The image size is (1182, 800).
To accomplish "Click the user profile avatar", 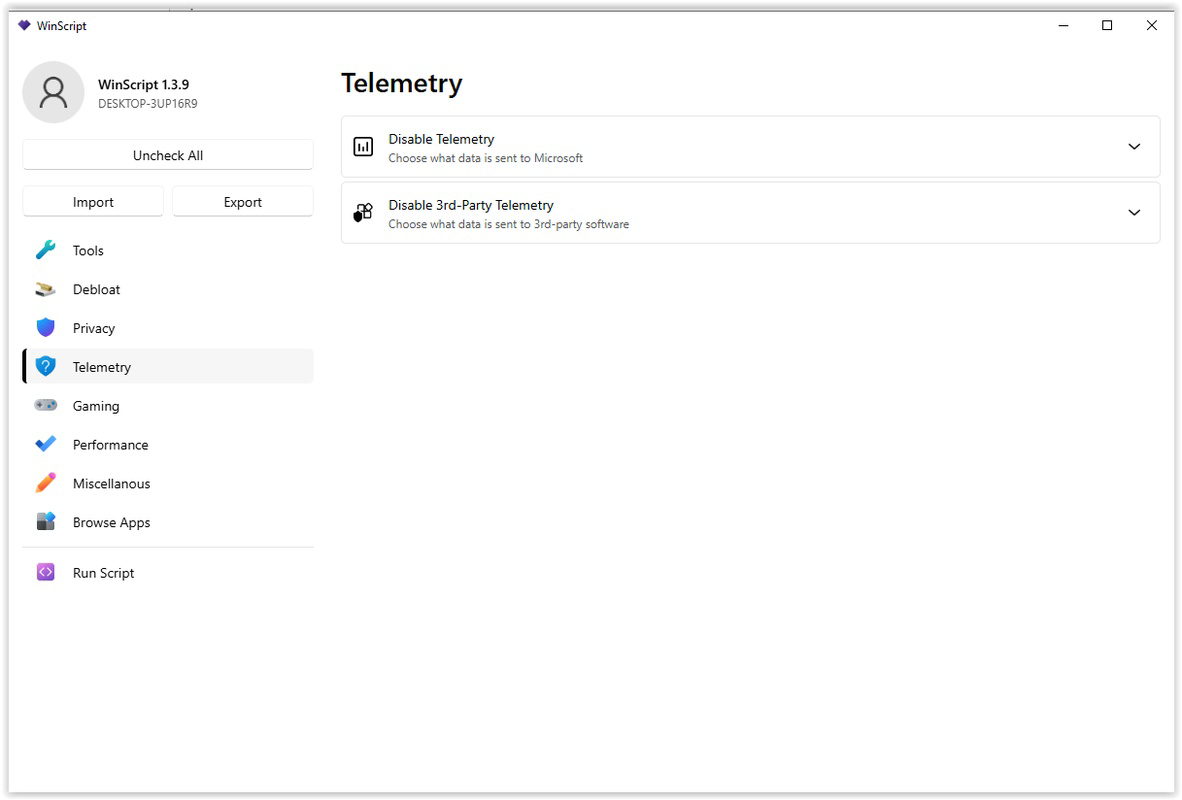I will (54, 93).
